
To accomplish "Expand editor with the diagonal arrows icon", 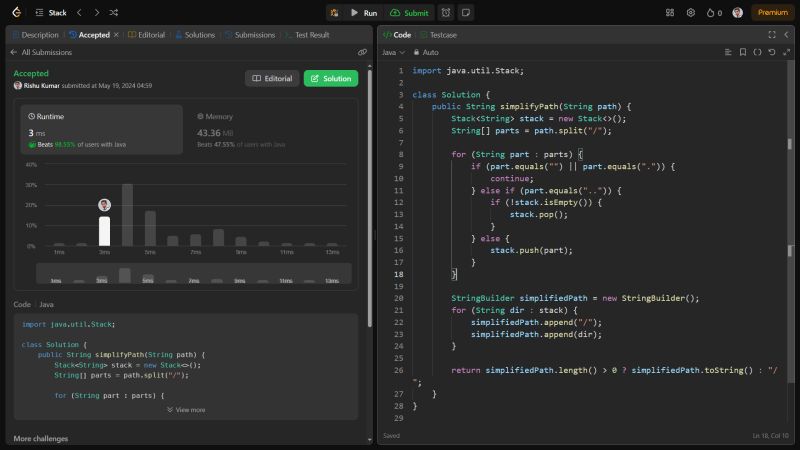I will tap(786, 52).
